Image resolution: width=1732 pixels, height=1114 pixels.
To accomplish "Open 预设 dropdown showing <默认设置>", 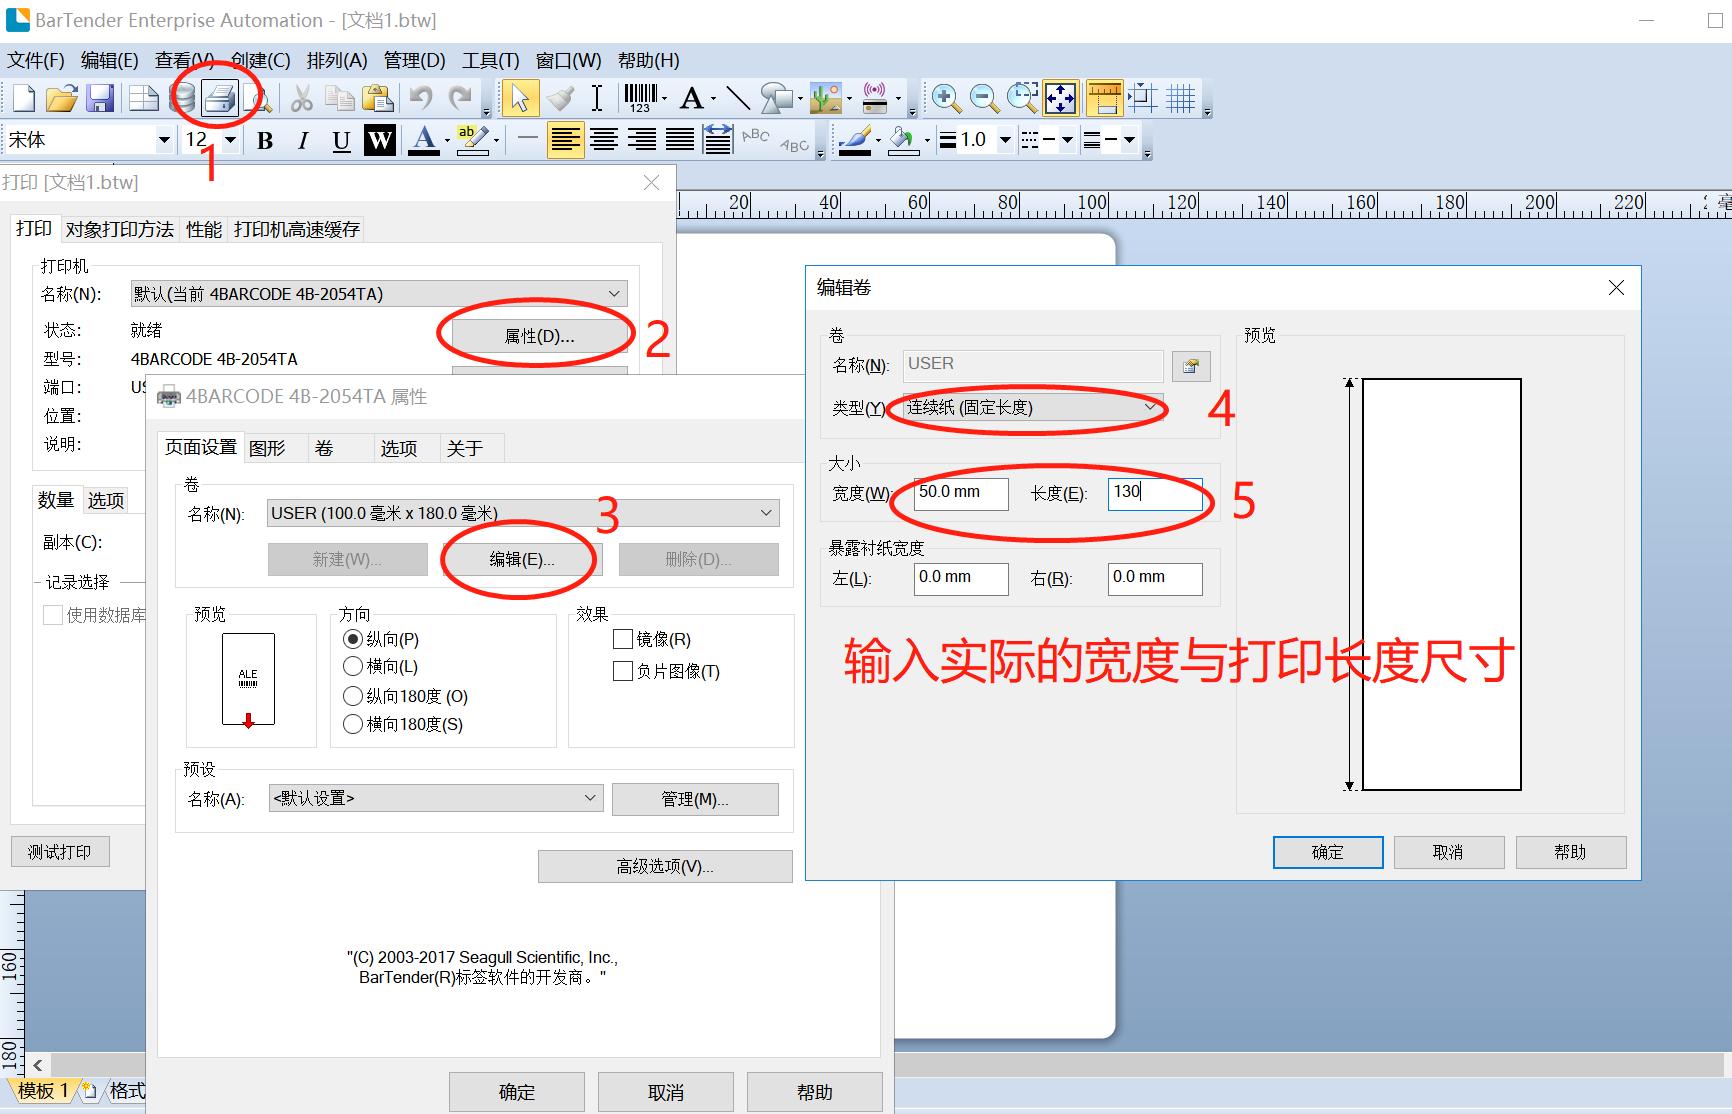I will tap(436, 798).
